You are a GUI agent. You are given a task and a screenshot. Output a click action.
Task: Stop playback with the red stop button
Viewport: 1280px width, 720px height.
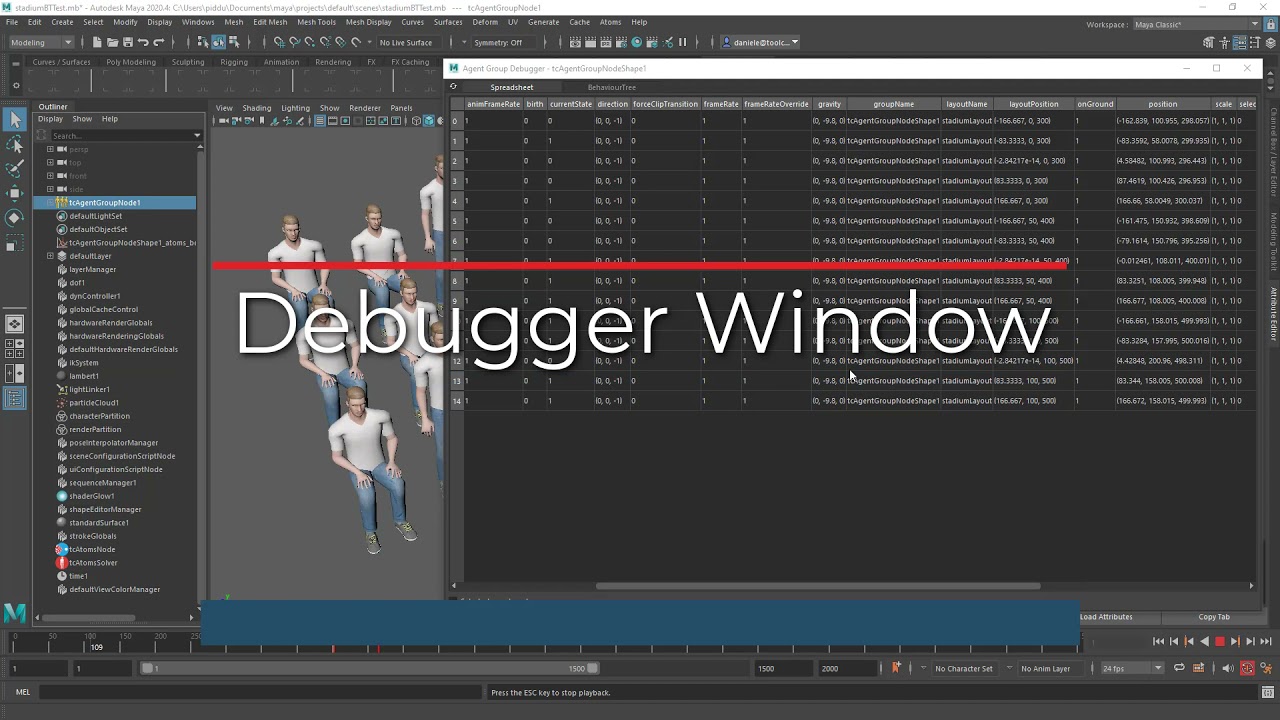coord(1219,642)
